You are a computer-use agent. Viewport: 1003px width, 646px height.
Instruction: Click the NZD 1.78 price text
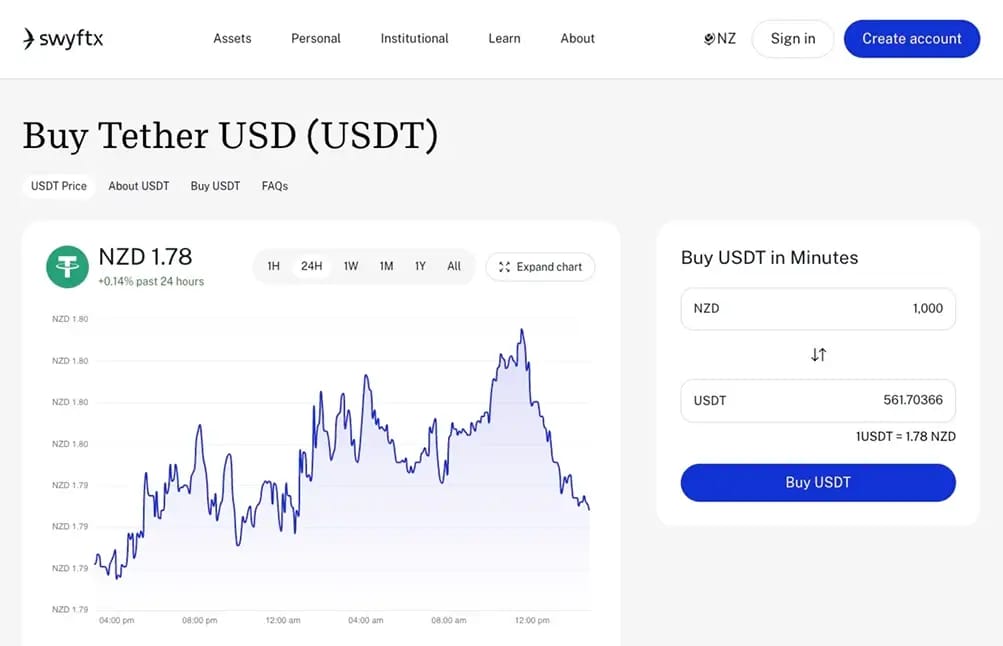point(145,256)
